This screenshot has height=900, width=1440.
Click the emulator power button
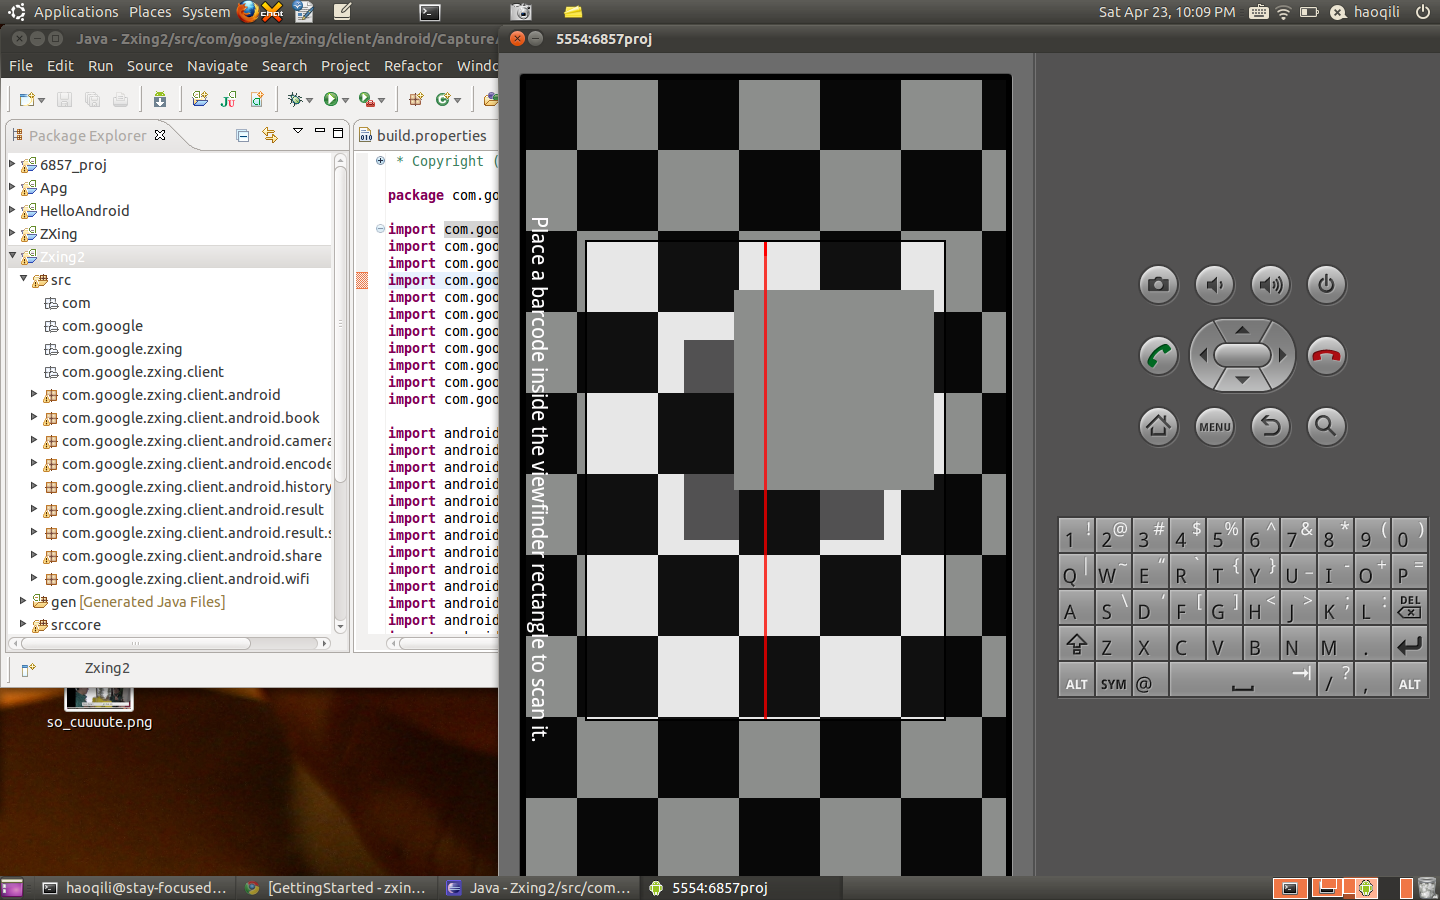[x=1326, y=285]
